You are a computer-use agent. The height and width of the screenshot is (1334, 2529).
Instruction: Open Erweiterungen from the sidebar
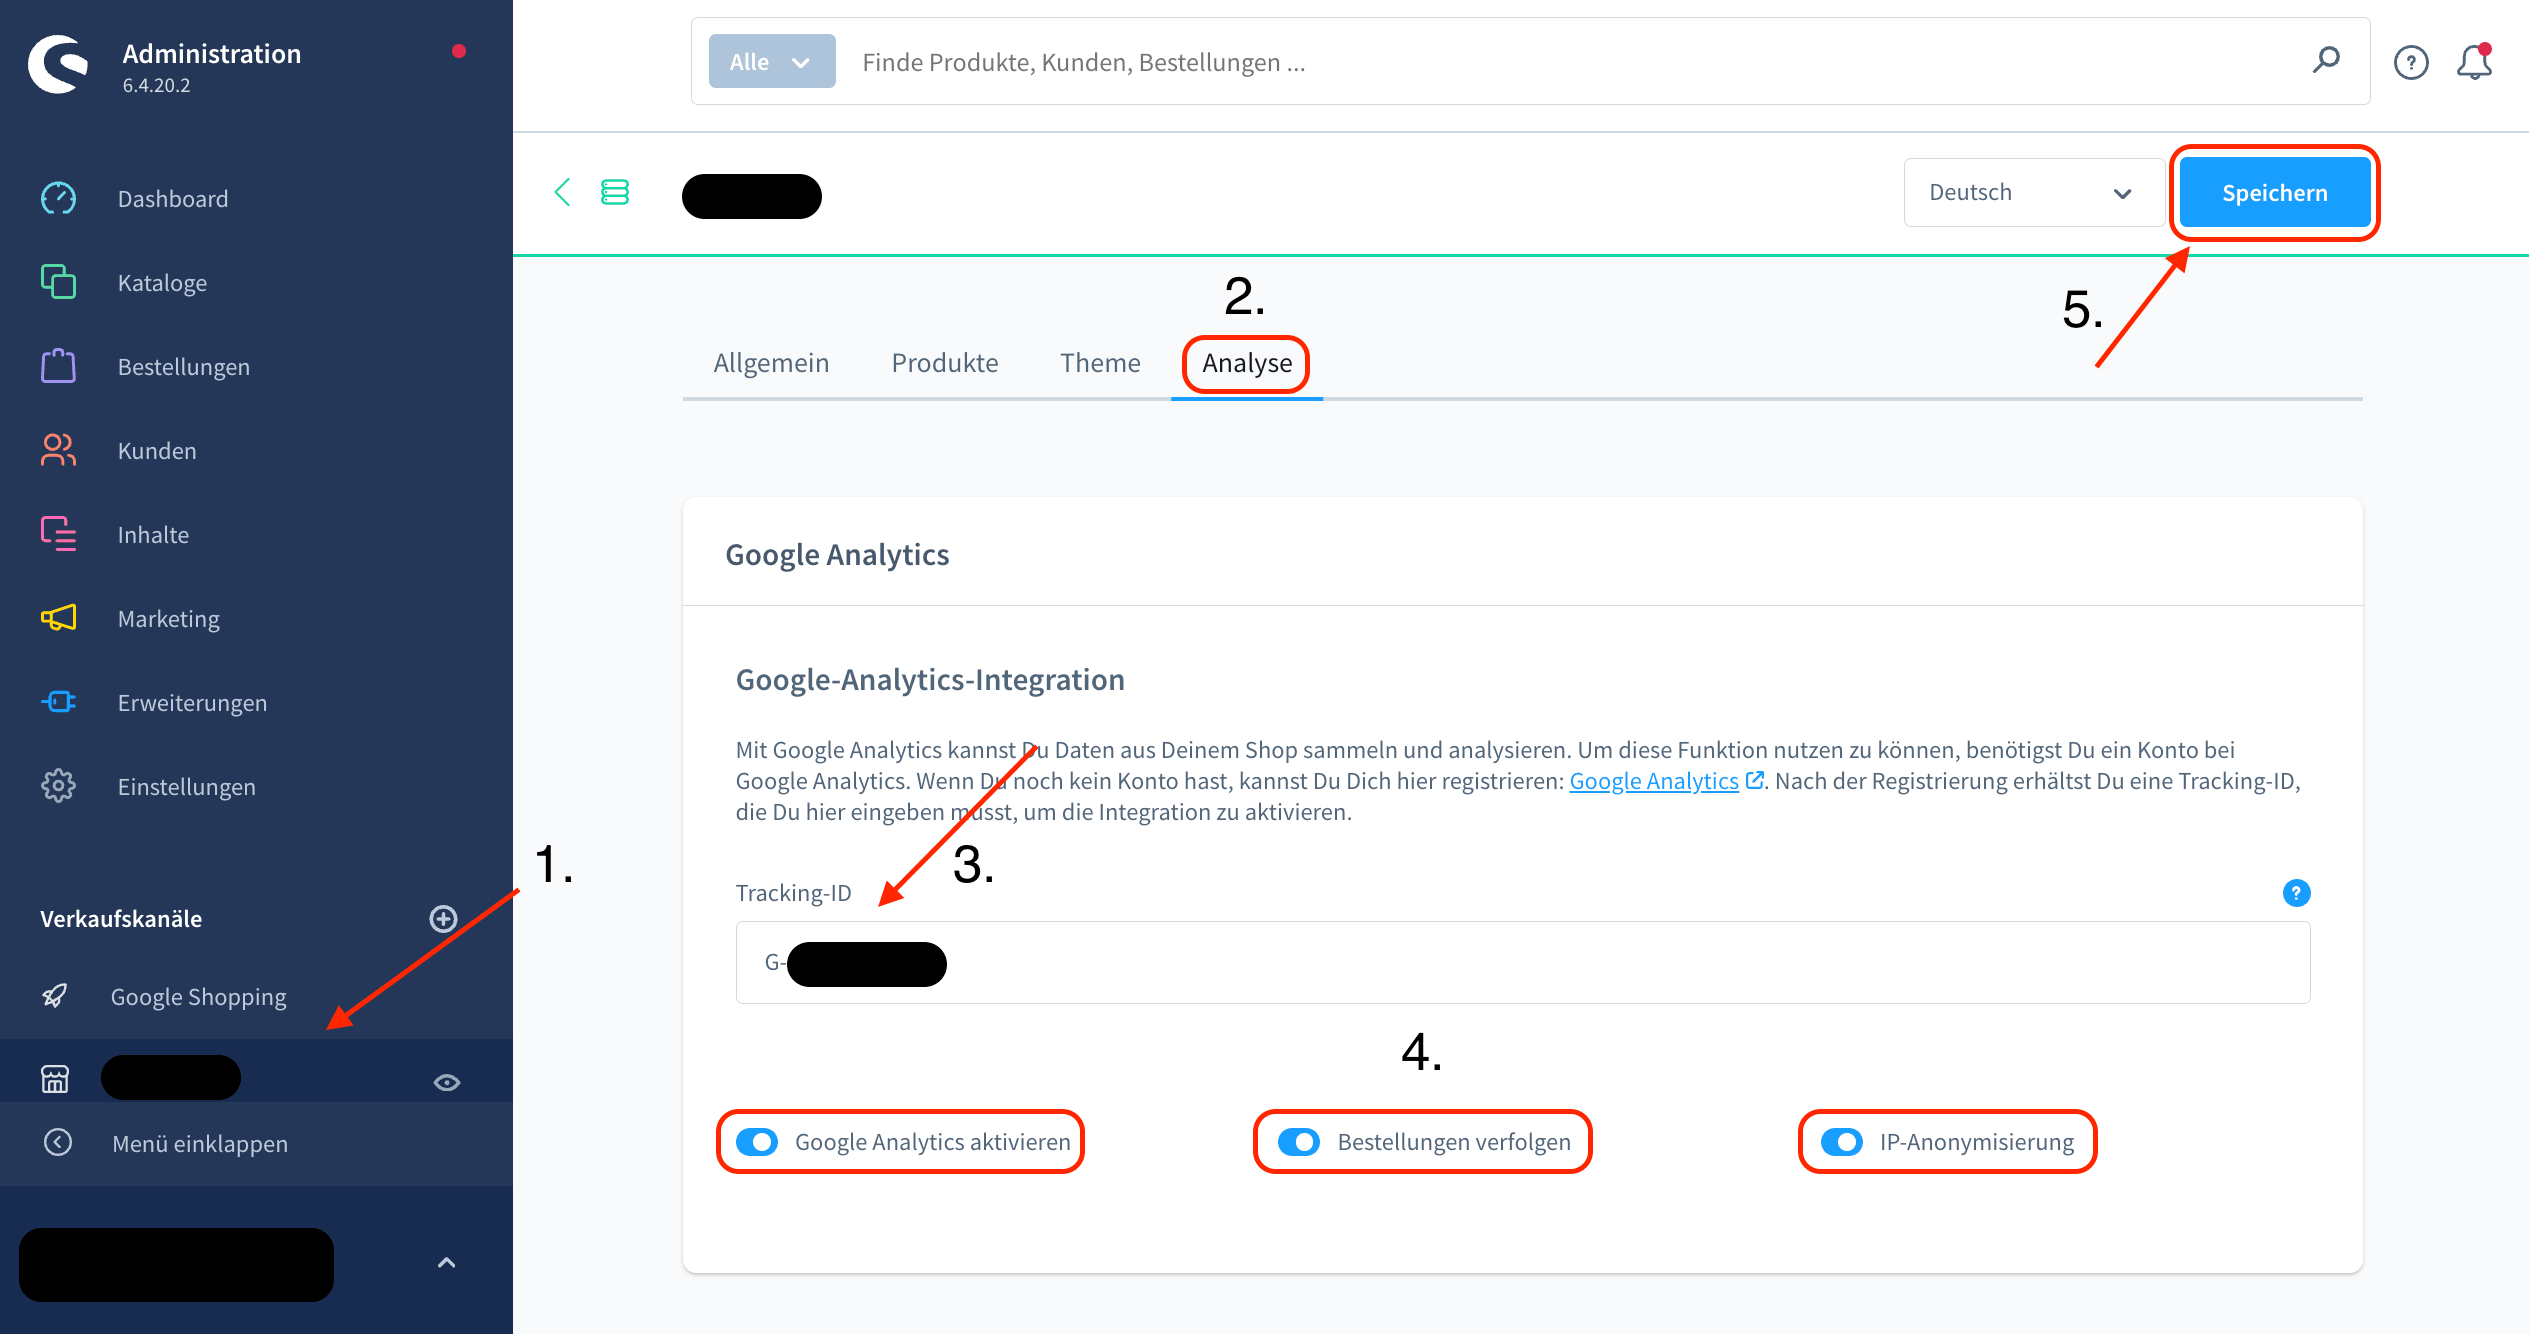pos(192,702)
